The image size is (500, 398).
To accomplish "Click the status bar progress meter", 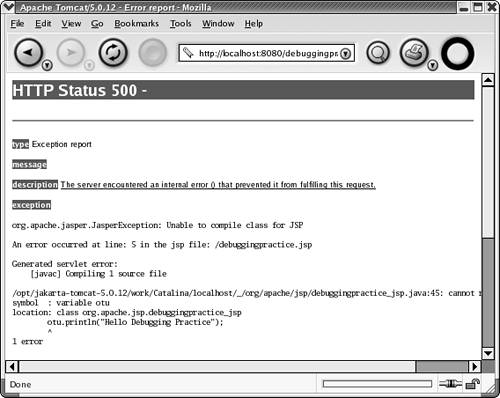I will (x=377, y=384).
